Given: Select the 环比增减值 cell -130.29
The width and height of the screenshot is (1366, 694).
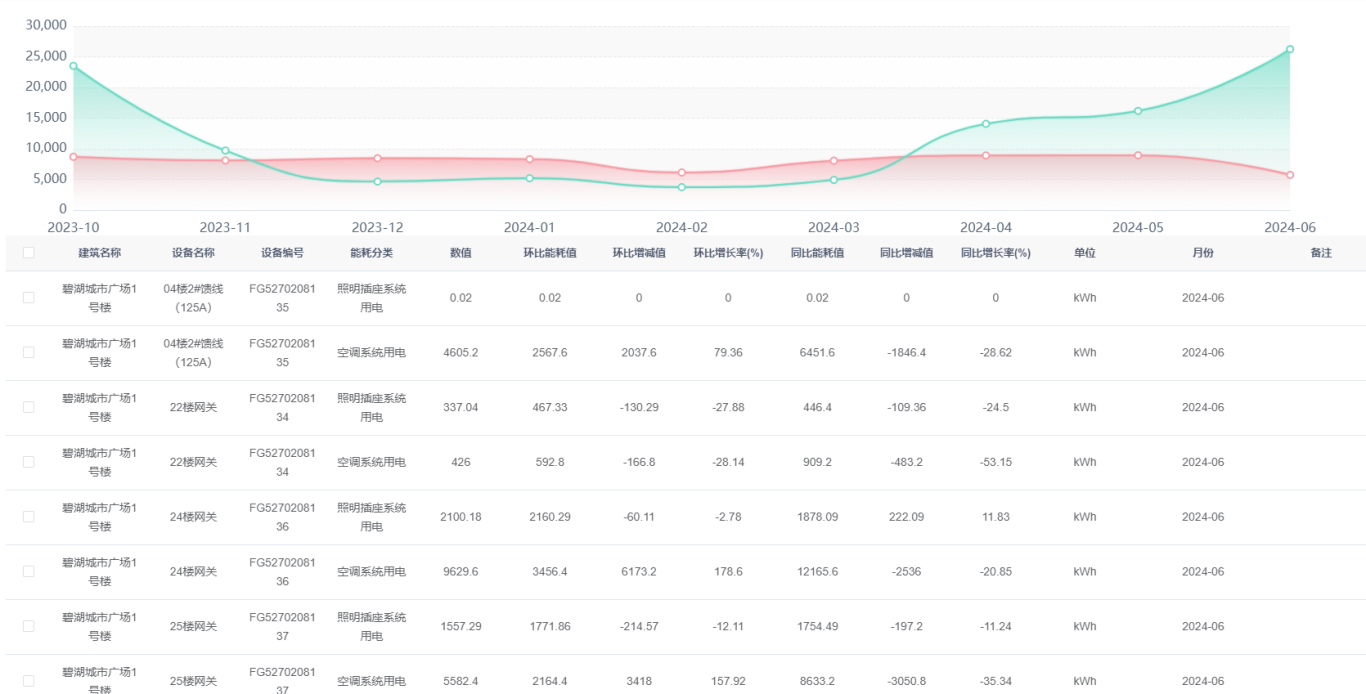Looking at the screenshot, I should pos(639,408).
